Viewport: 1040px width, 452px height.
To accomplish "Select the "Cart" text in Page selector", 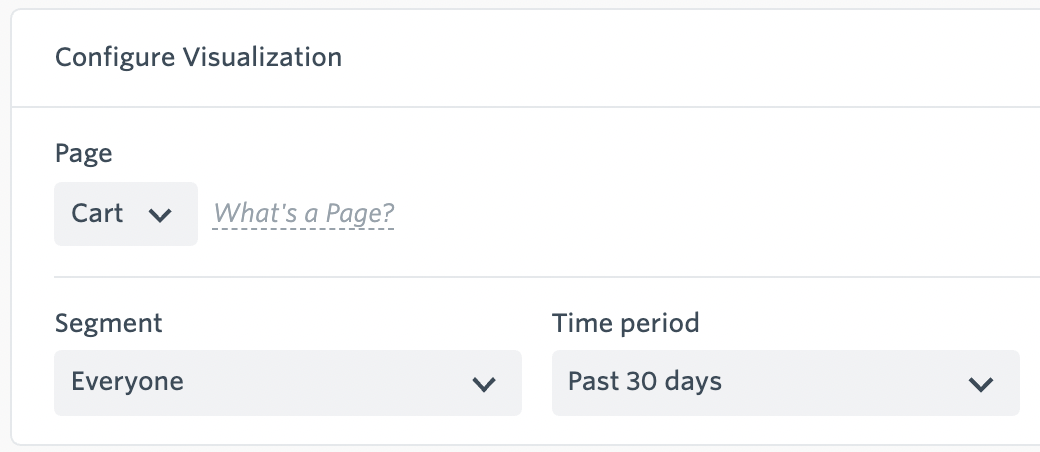I will [x=97, y=214].
